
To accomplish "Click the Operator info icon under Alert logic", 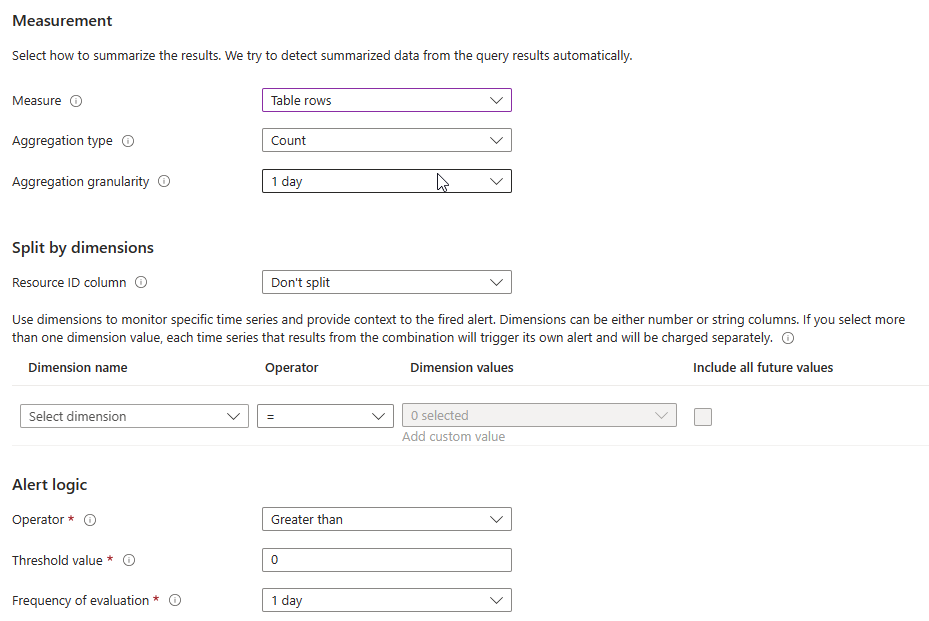I will (90, 519).
